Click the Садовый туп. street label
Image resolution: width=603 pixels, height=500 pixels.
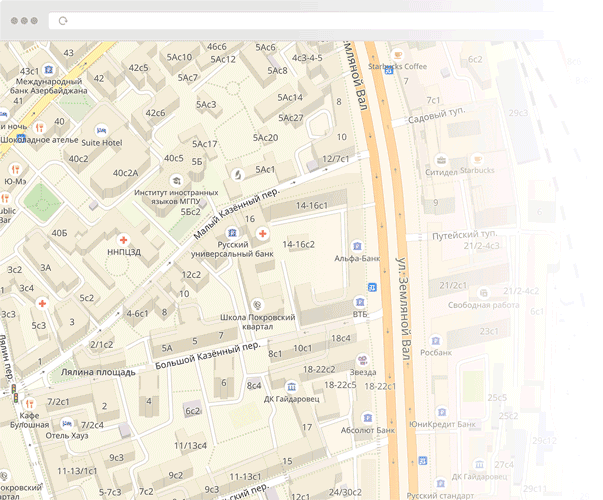(436, 115)
